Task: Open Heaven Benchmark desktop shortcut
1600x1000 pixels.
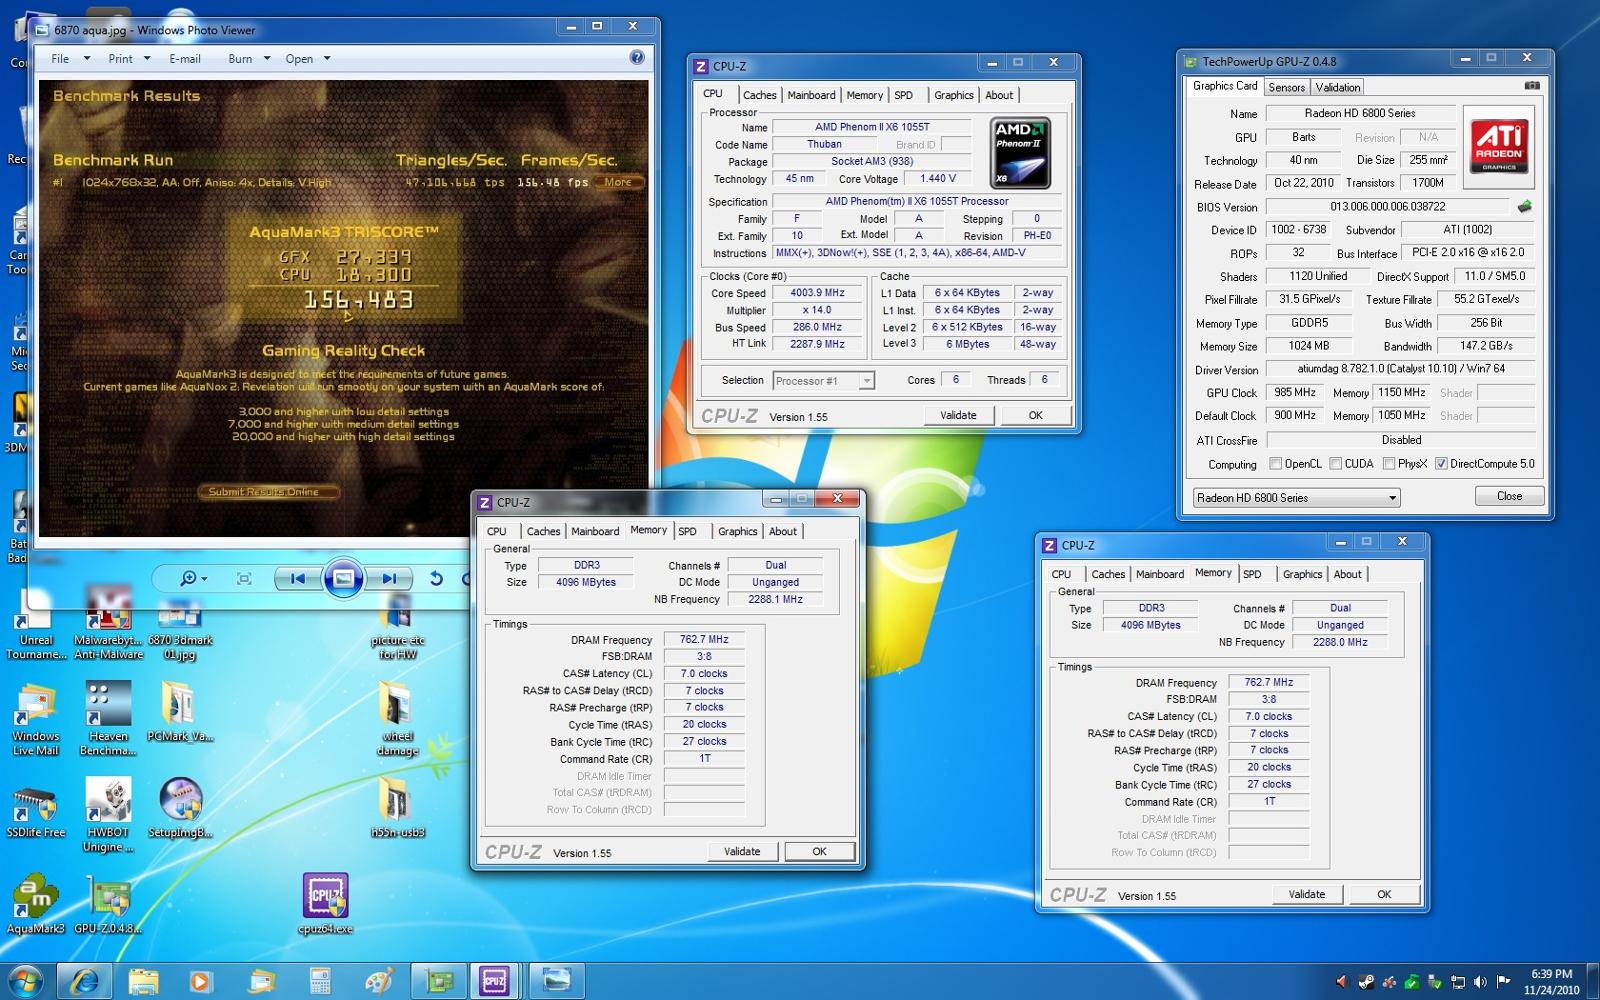Action: [108, 719]
